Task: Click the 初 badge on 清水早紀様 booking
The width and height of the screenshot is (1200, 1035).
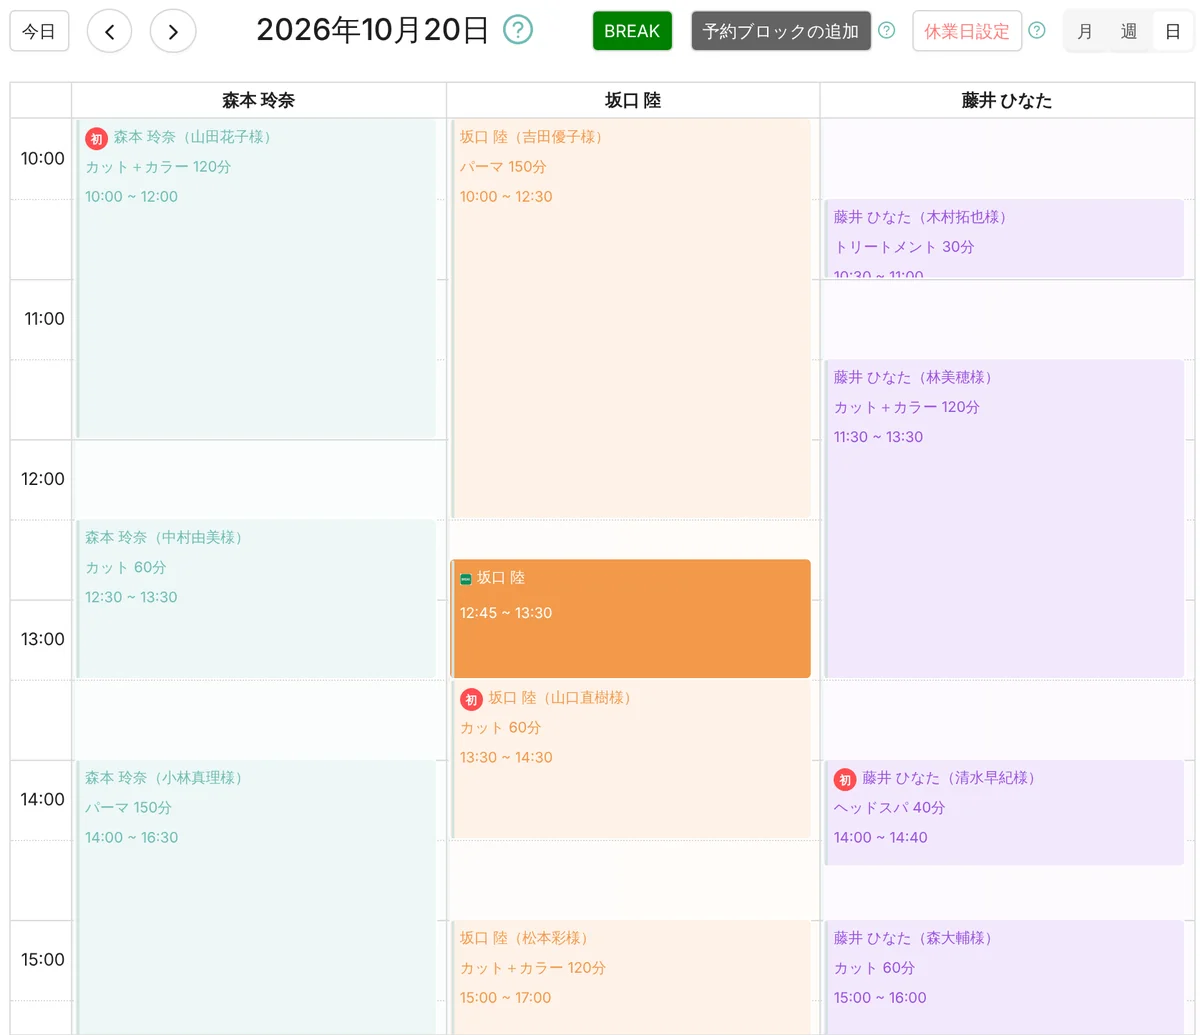Action: click(845, 779)
